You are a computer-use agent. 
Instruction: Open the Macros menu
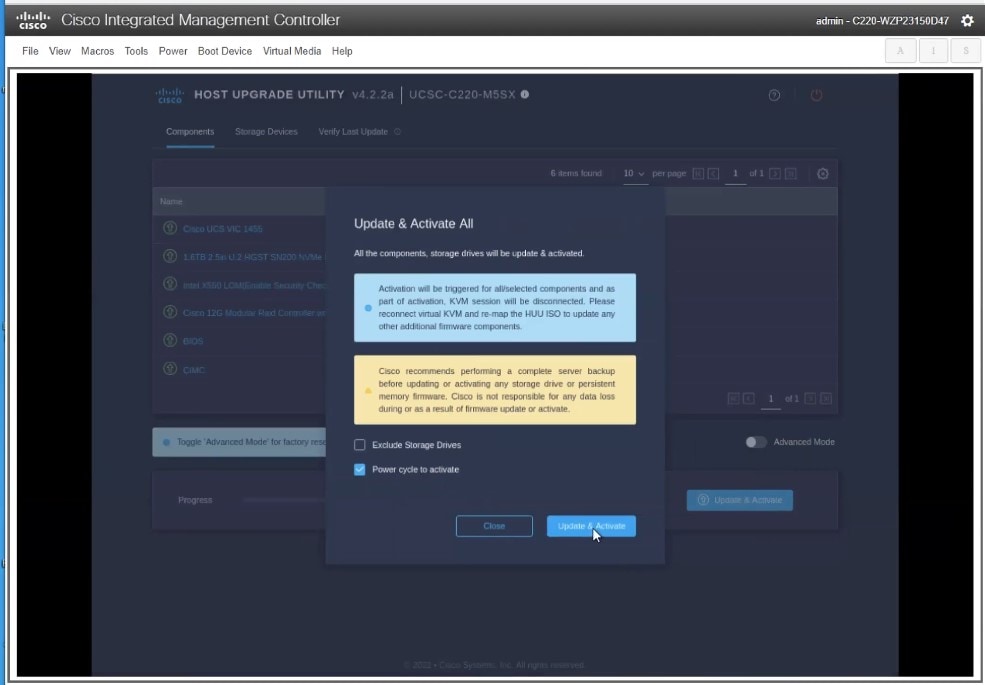(97, 51)
